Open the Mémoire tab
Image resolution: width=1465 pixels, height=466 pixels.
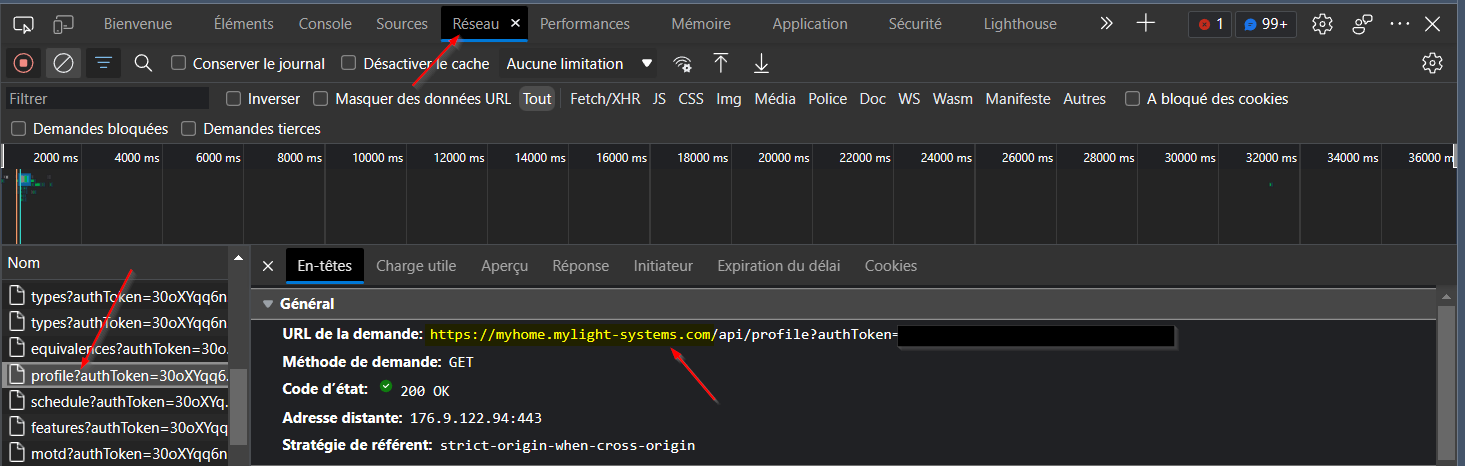(x=701, y=23)
